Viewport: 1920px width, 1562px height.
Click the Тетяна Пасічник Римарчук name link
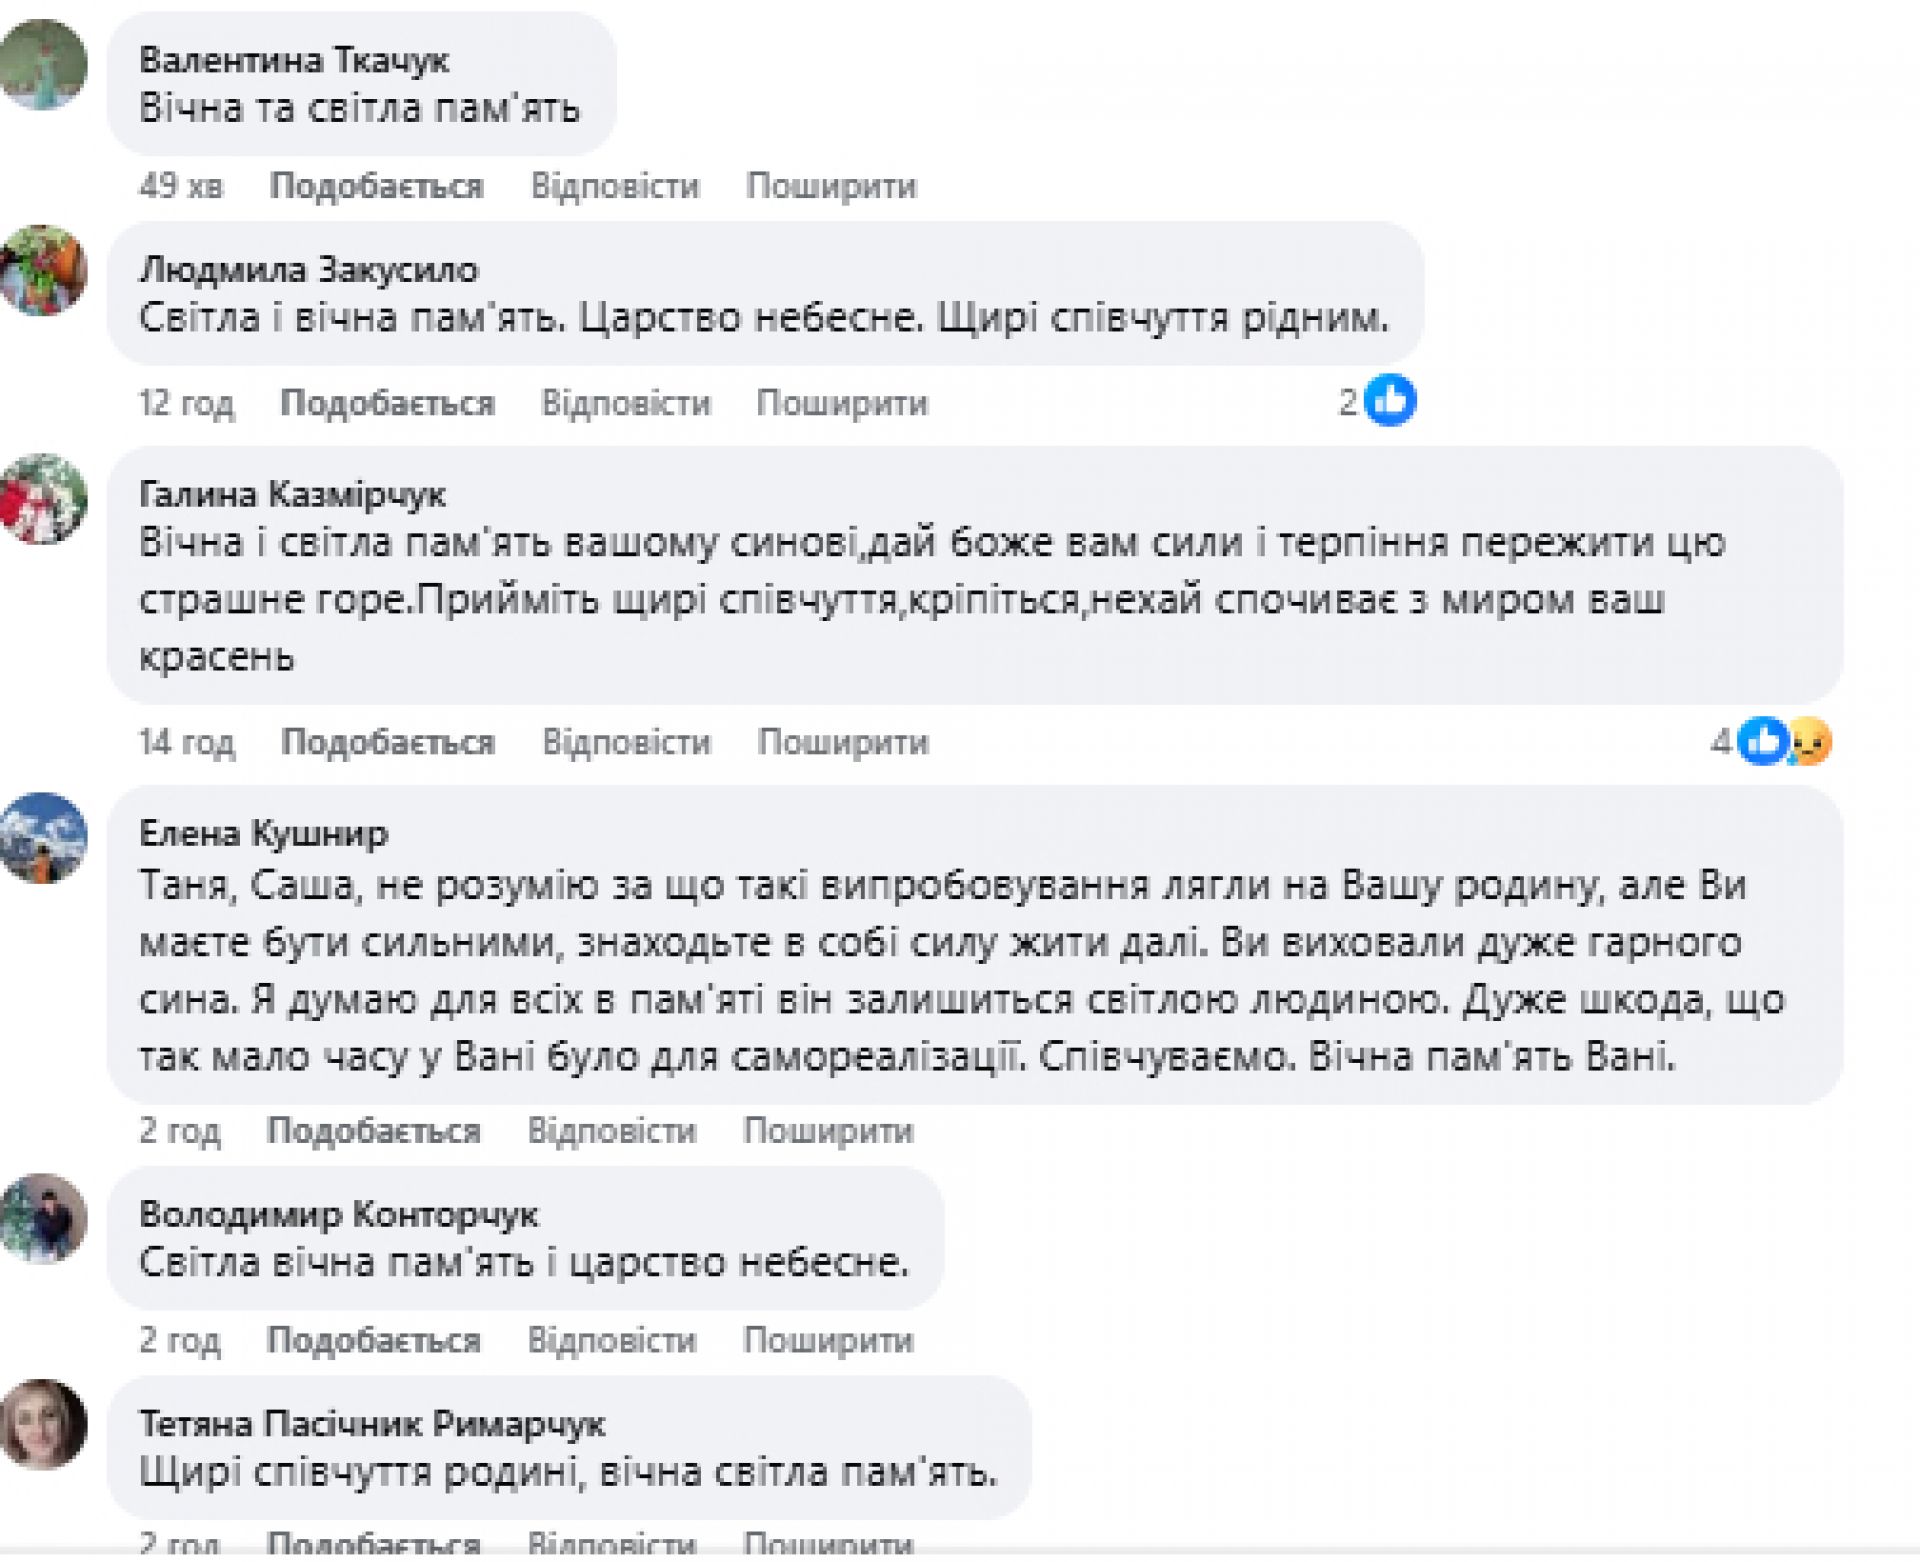click(373, 1423)
